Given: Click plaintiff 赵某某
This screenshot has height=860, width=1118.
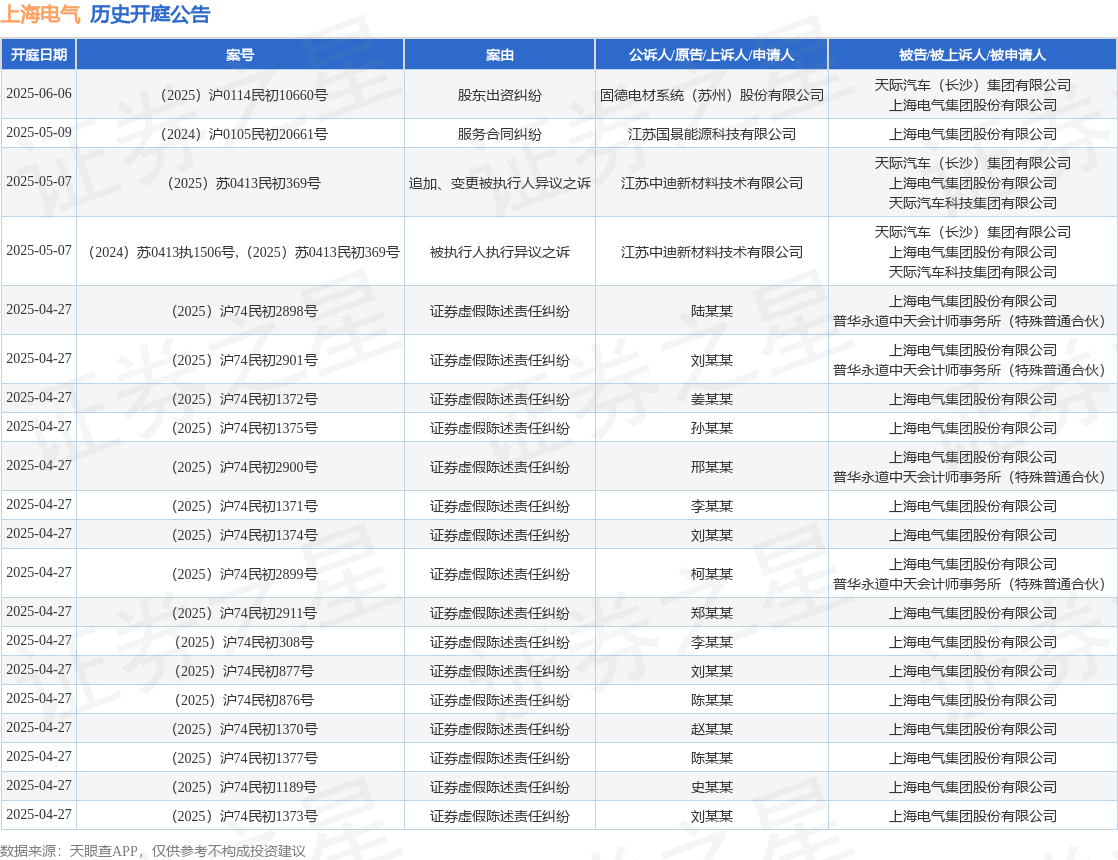Looking at the screenshot, I should pos(712,730).
